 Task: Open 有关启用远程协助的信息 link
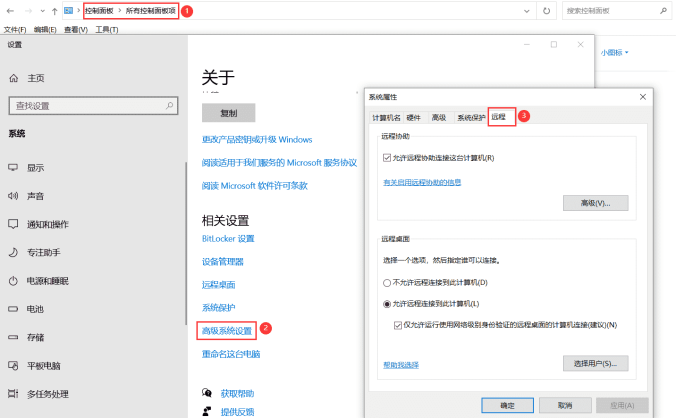tap(422, 183)
